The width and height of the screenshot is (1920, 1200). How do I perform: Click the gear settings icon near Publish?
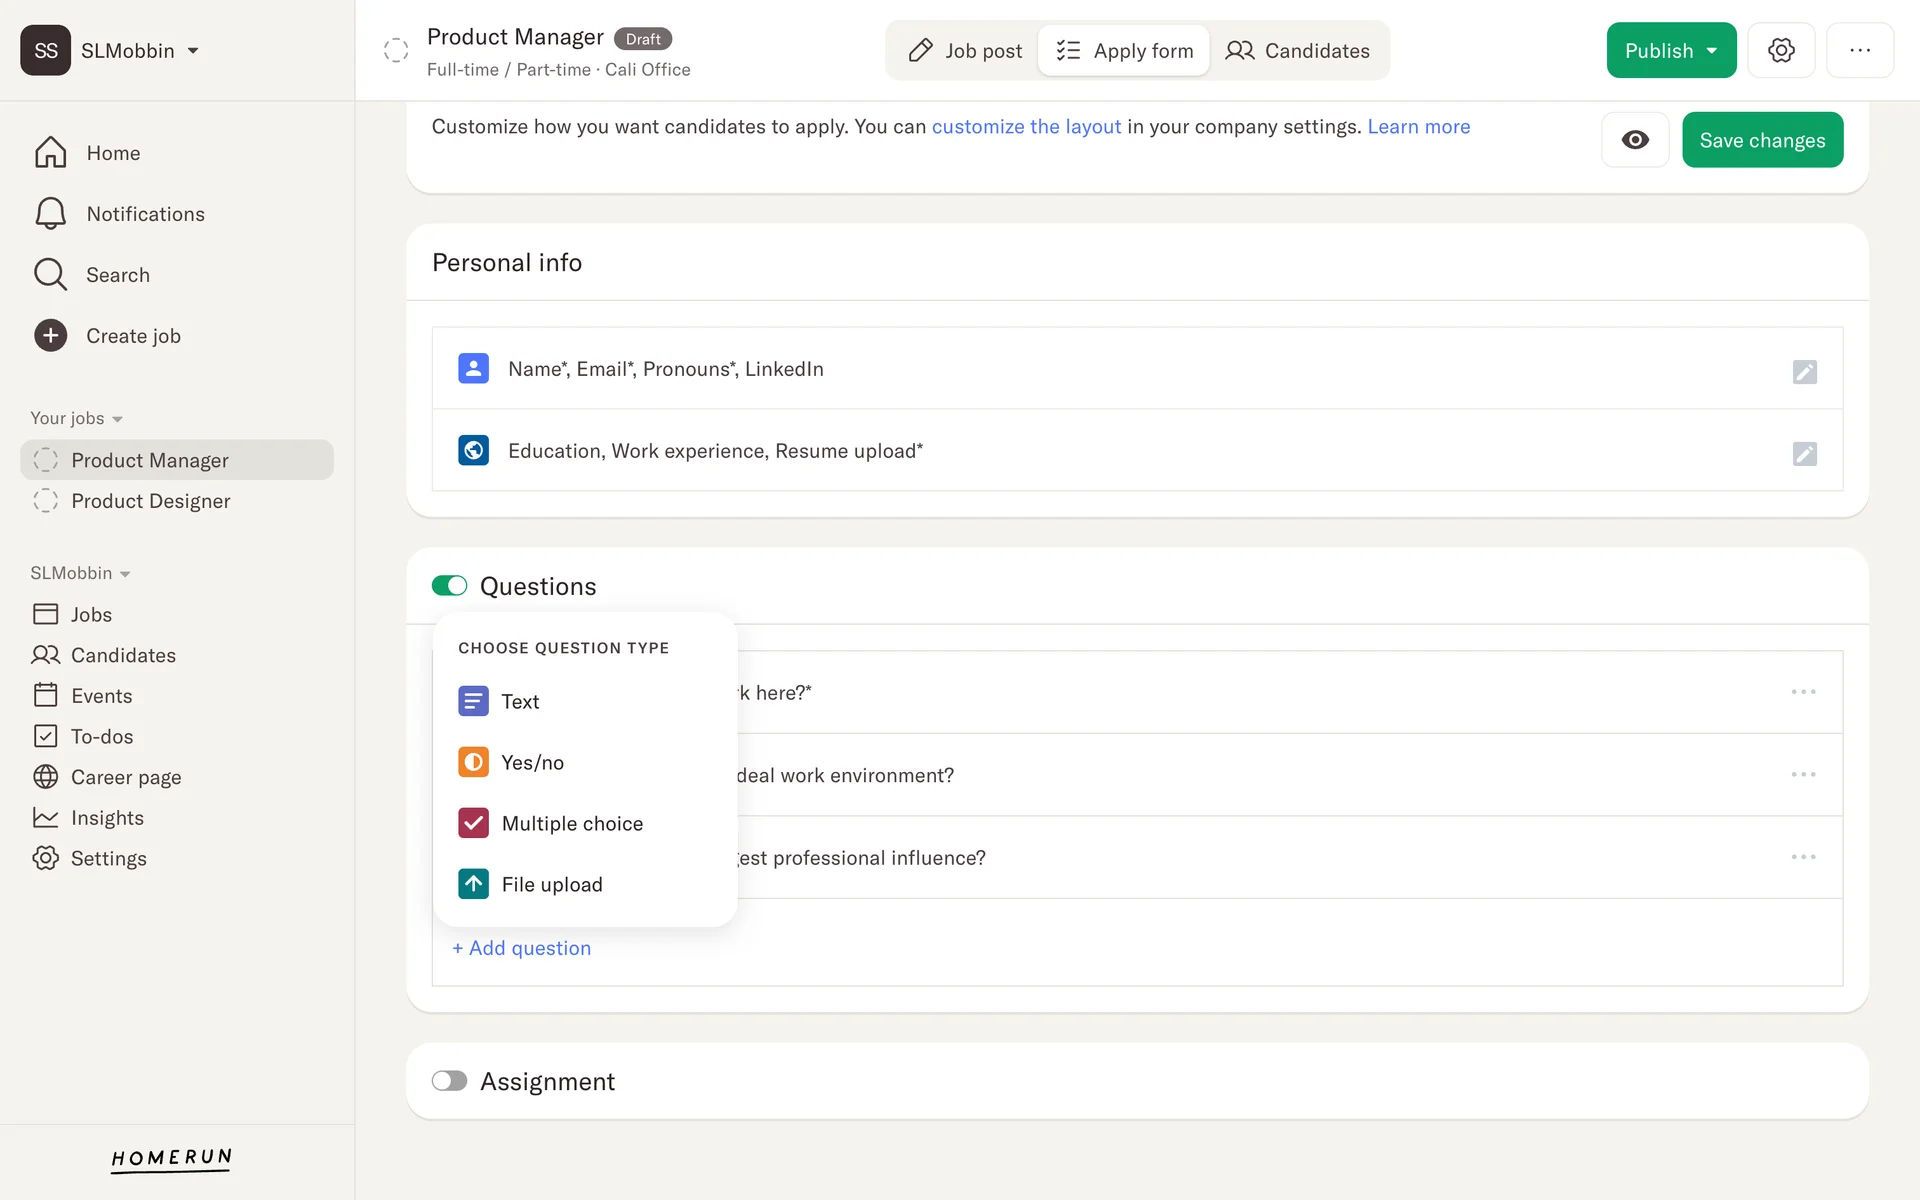coord(1781,50)
